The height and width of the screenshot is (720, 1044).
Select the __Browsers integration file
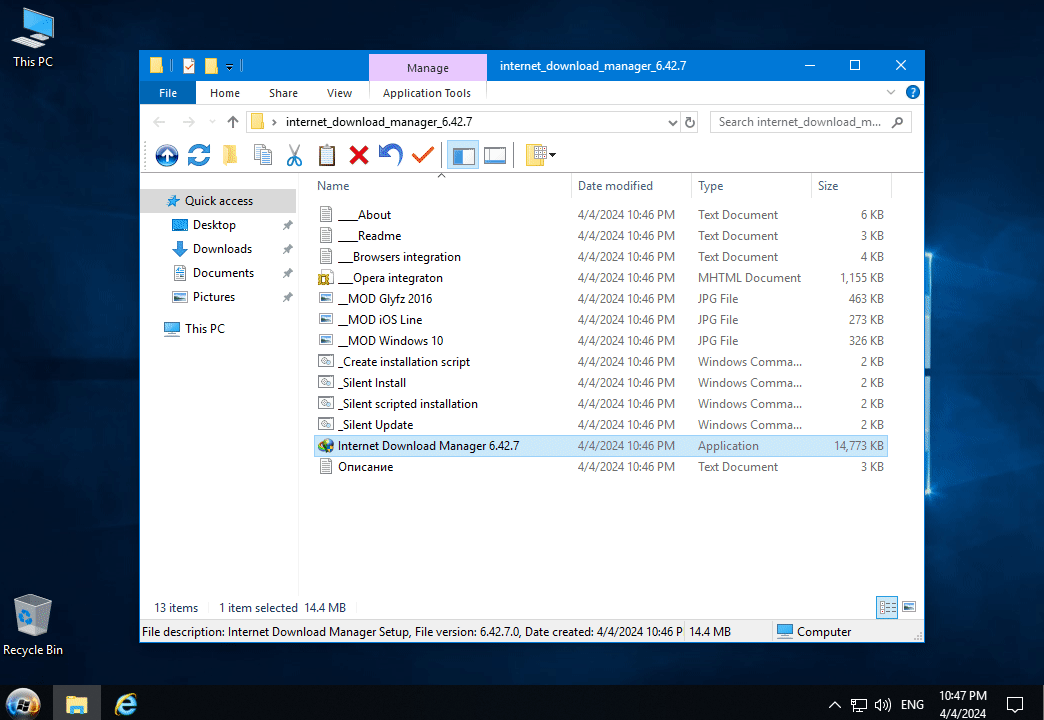pyautogui.click(x=601, y=256)
